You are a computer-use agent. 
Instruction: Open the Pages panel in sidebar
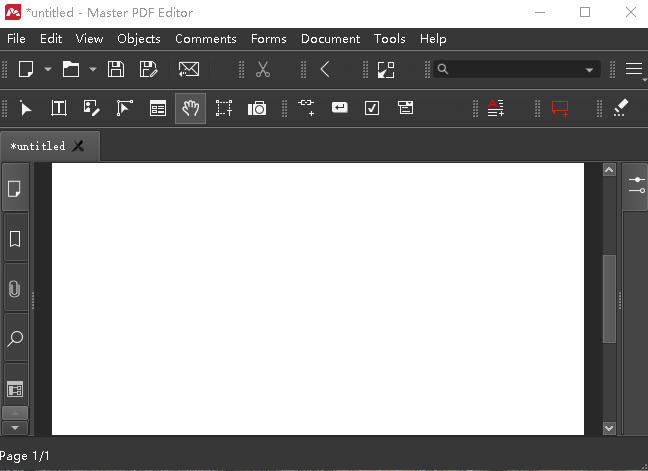pos(15,189)
